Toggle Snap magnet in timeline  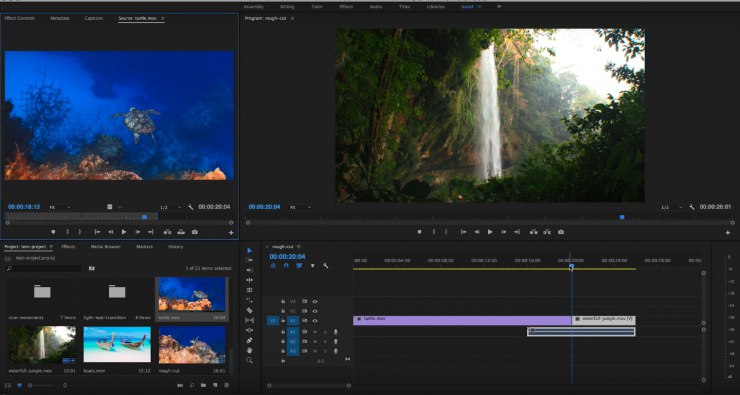tap(286, 266)
